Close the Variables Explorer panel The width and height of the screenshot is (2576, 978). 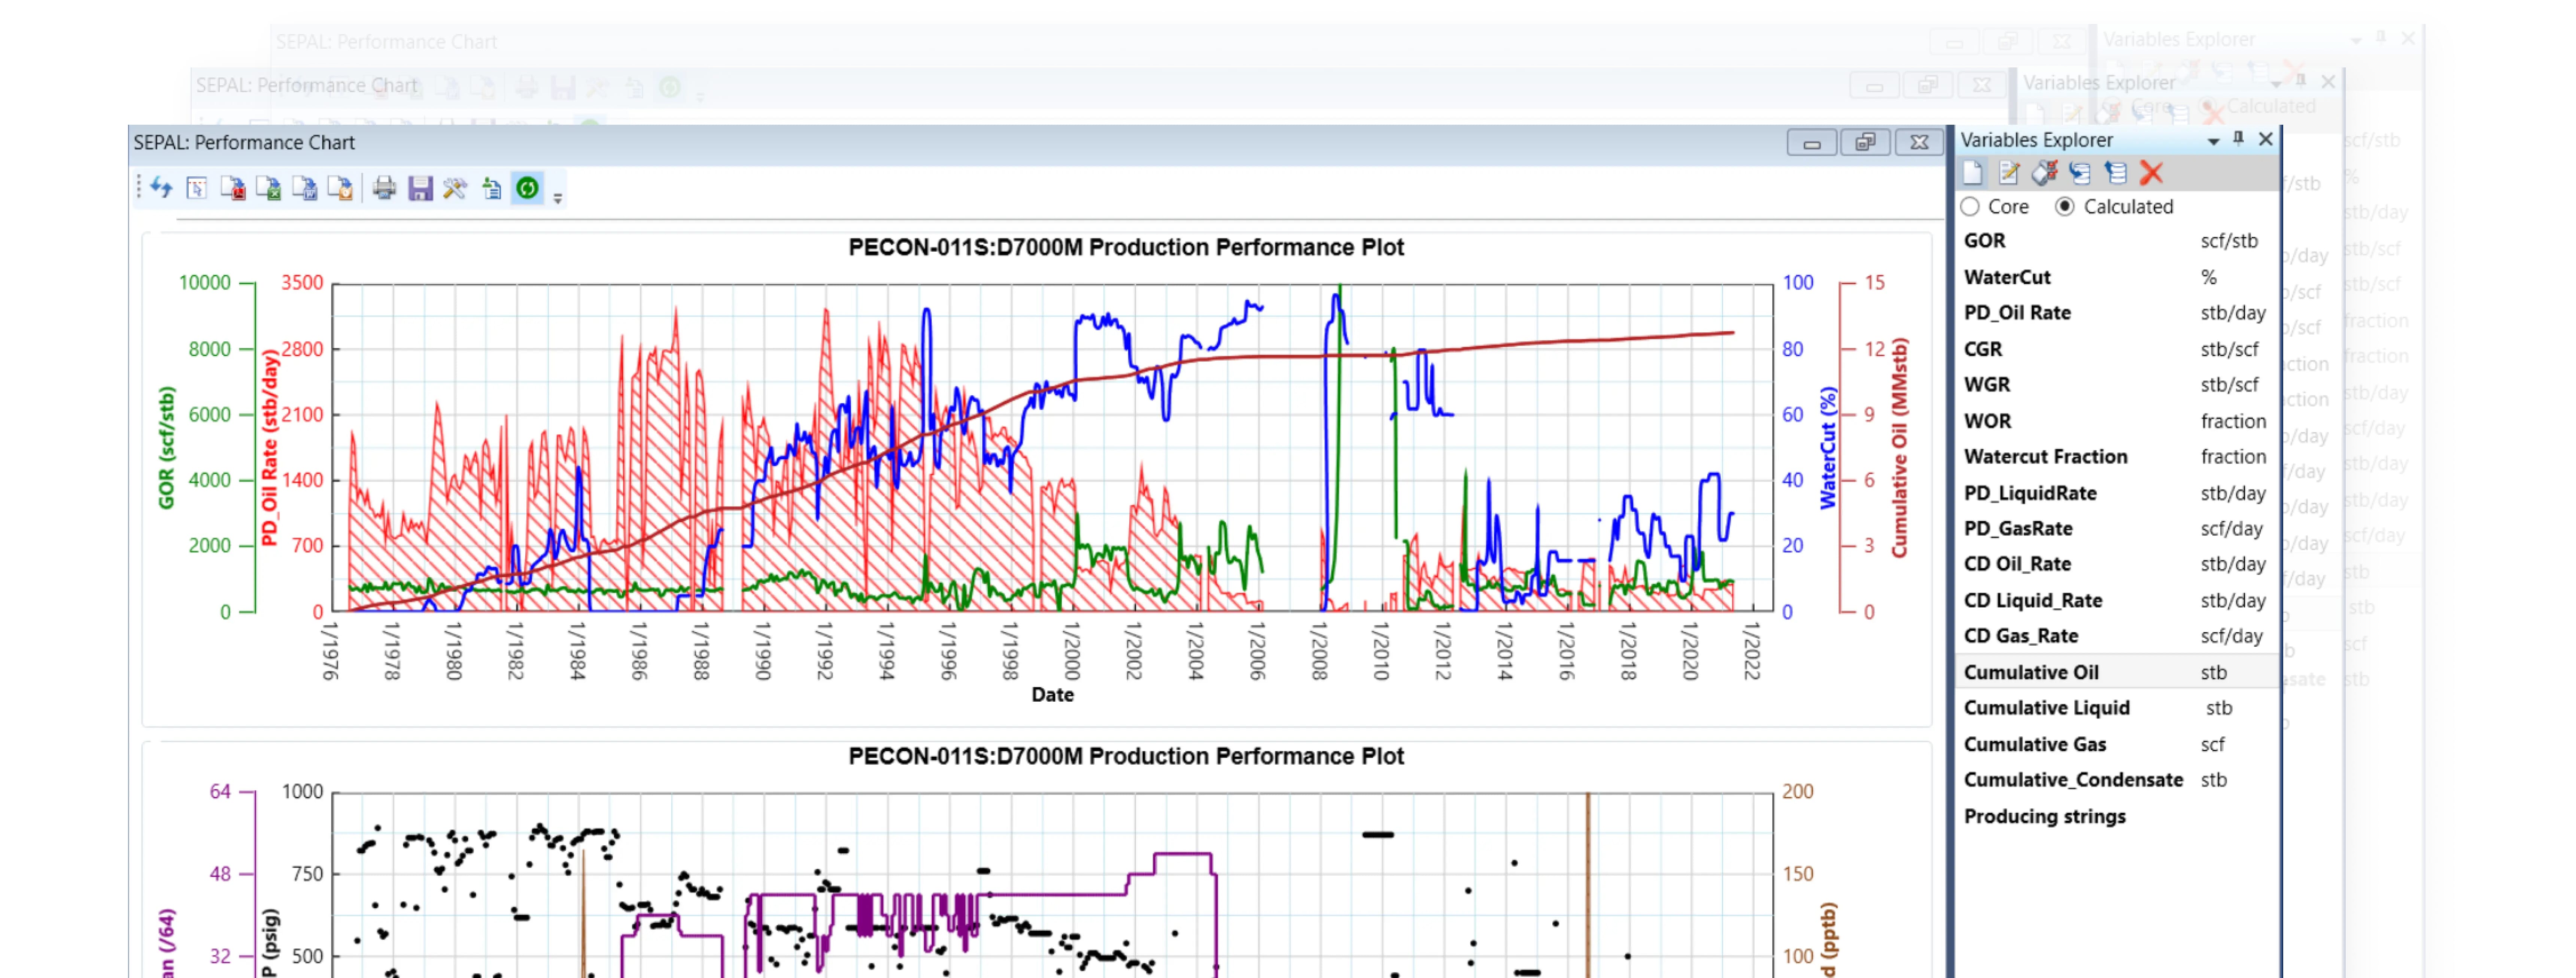(x=2266, y=139)
